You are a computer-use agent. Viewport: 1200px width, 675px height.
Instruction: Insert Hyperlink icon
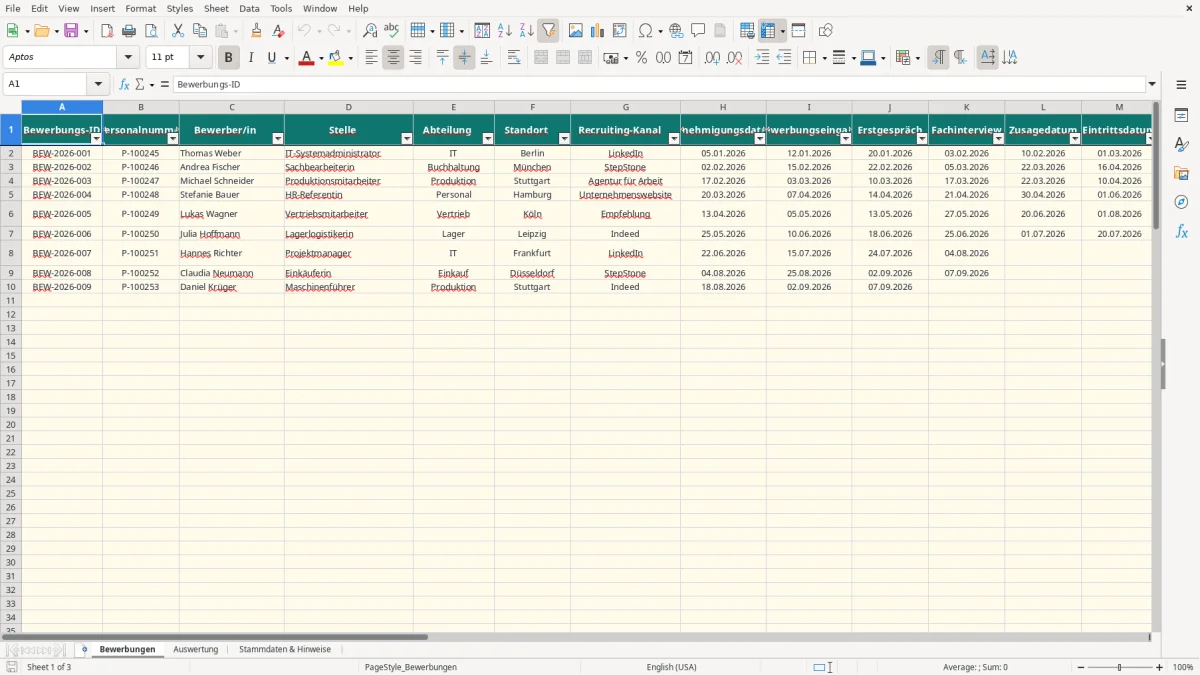[676, 31]
